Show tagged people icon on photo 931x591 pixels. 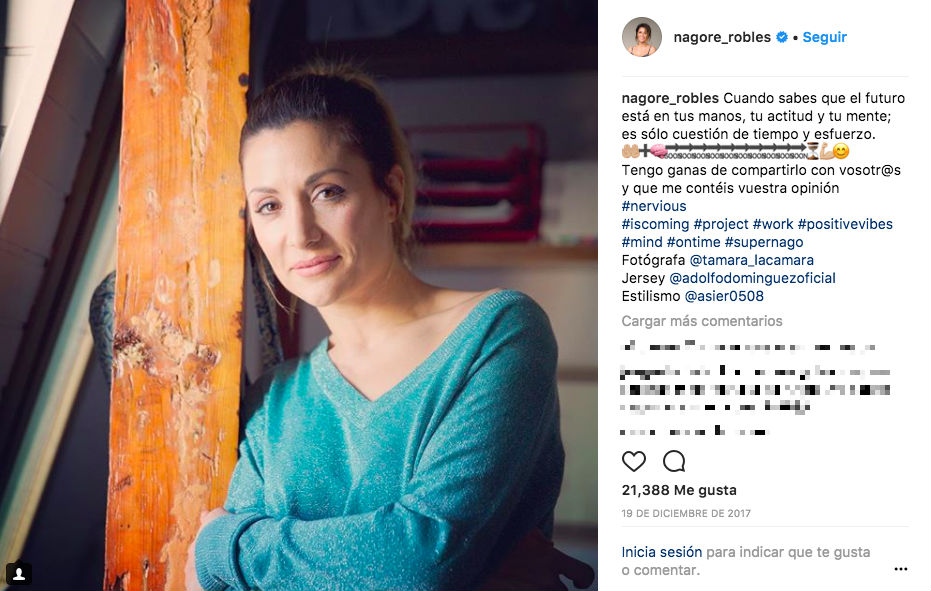(18, 574)
